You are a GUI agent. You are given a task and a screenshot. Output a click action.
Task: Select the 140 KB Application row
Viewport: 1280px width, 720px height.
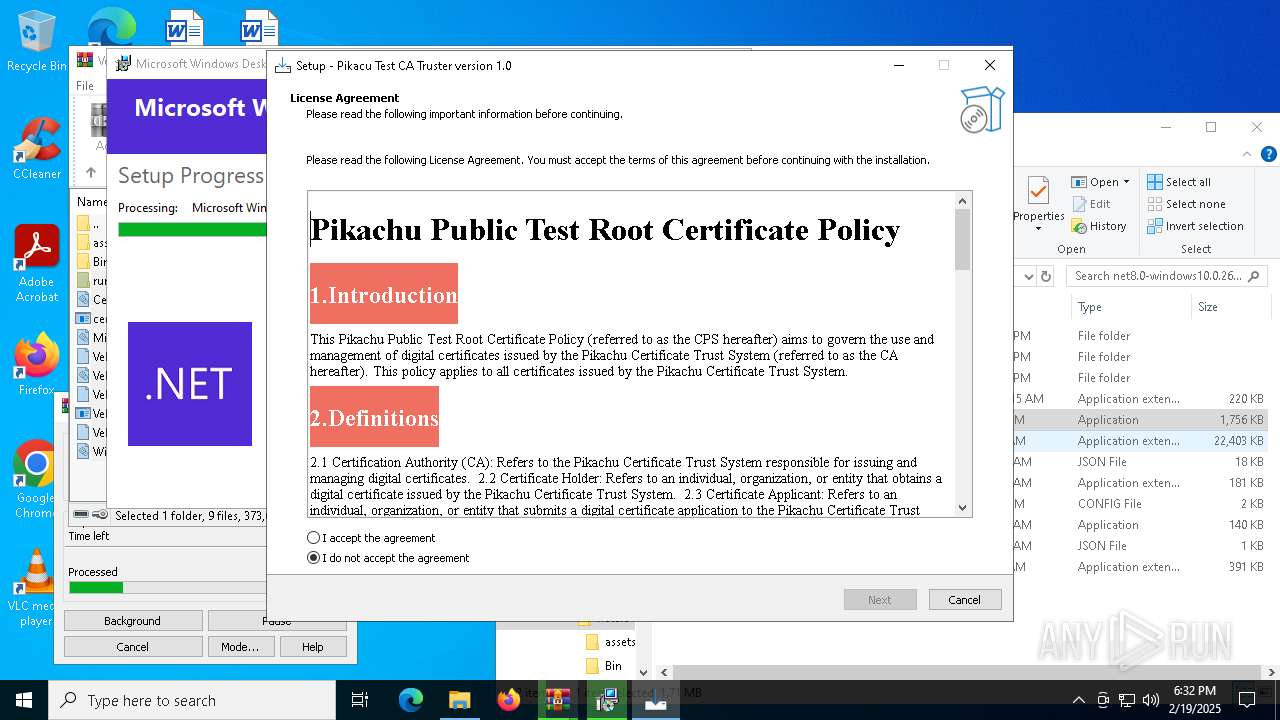point(1141,525)
